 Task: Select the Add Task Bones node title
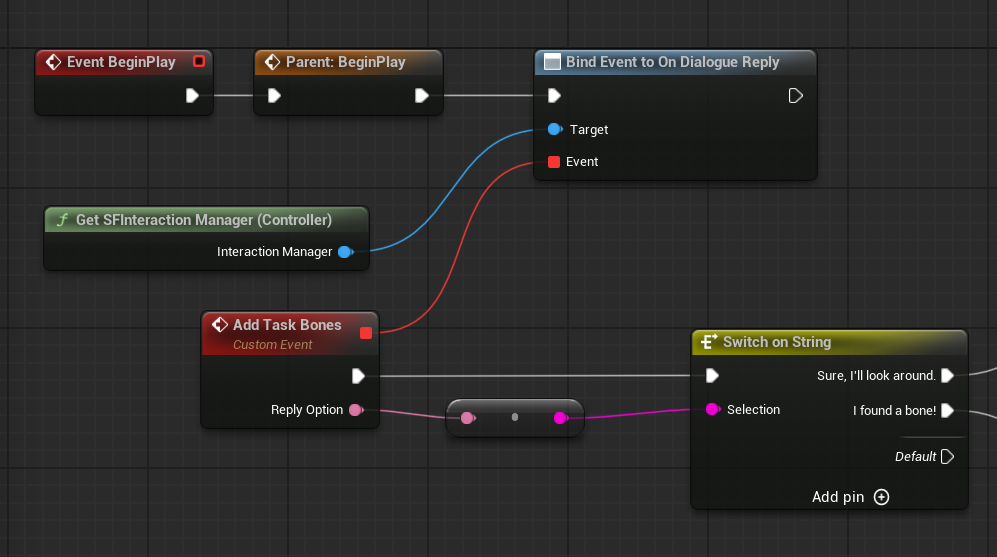click(x=287, y=324)
